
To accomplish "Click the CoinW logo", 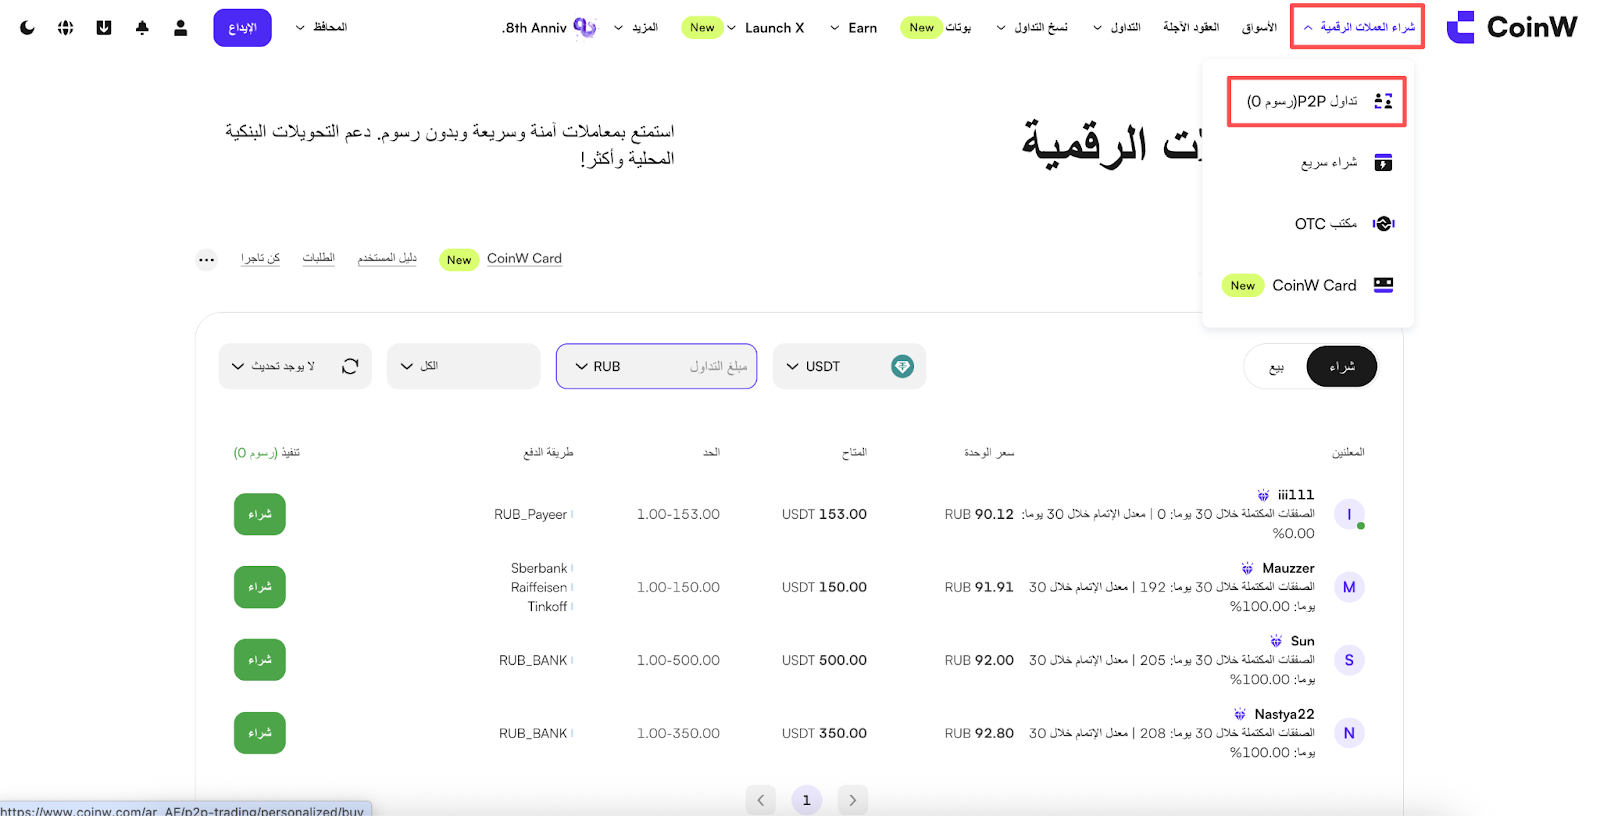I will 1512,27.
